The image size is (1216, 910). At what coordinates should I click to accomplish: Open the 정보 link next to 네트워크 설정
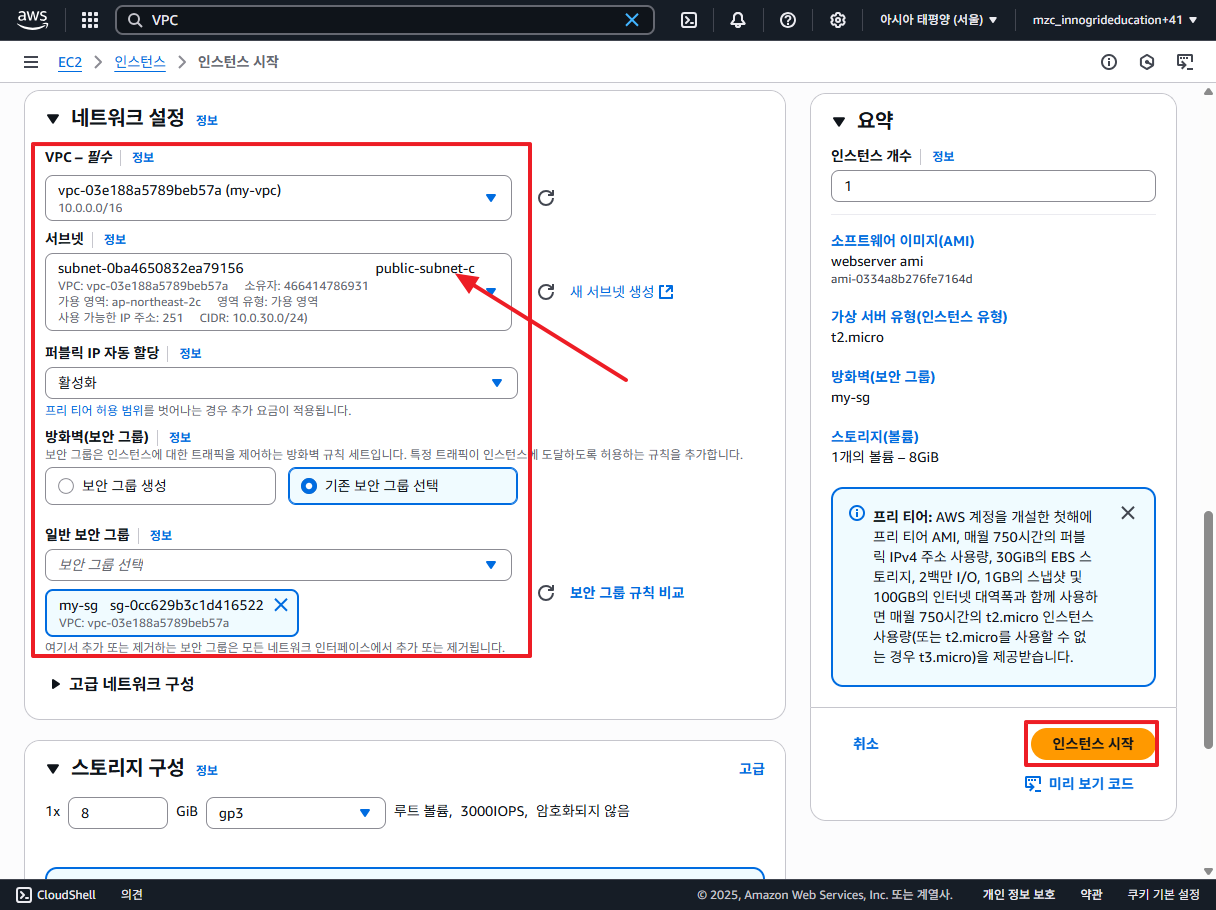tap(207, 120)
